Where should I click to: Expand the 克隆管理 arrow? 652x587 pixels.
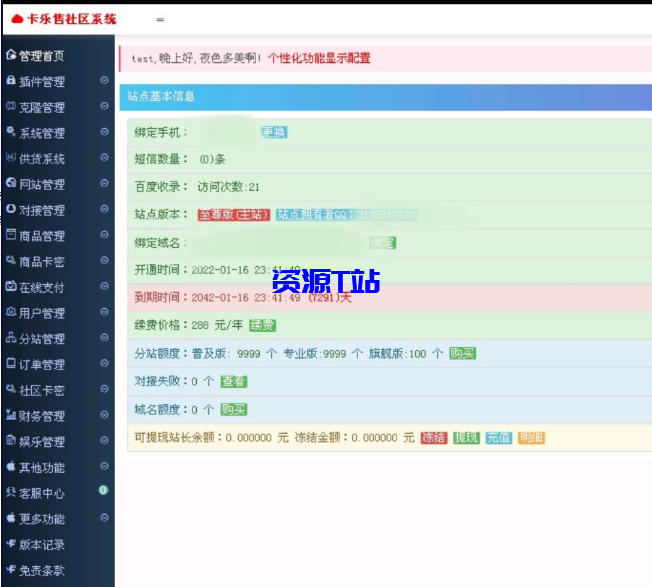(x=104, y=106)
